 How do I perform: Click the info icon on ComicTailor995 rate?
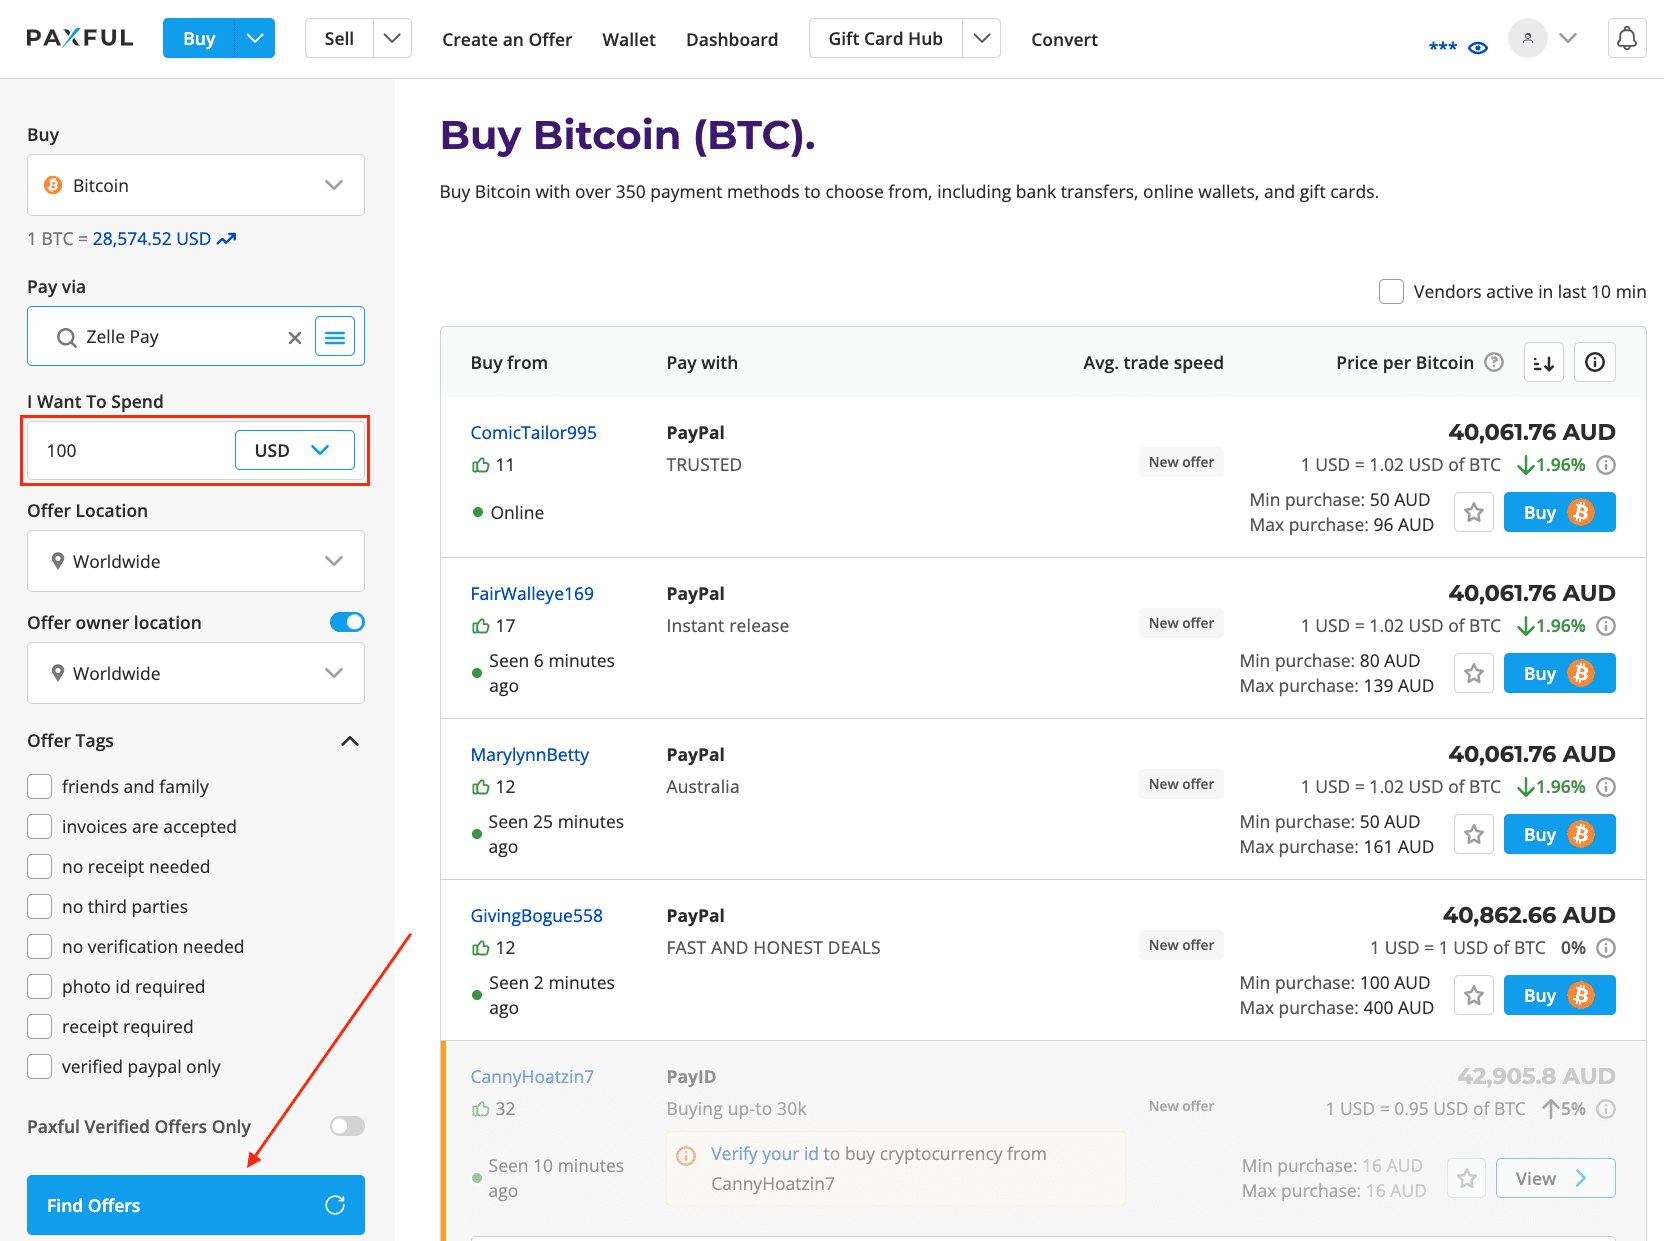pos(1606,465)
